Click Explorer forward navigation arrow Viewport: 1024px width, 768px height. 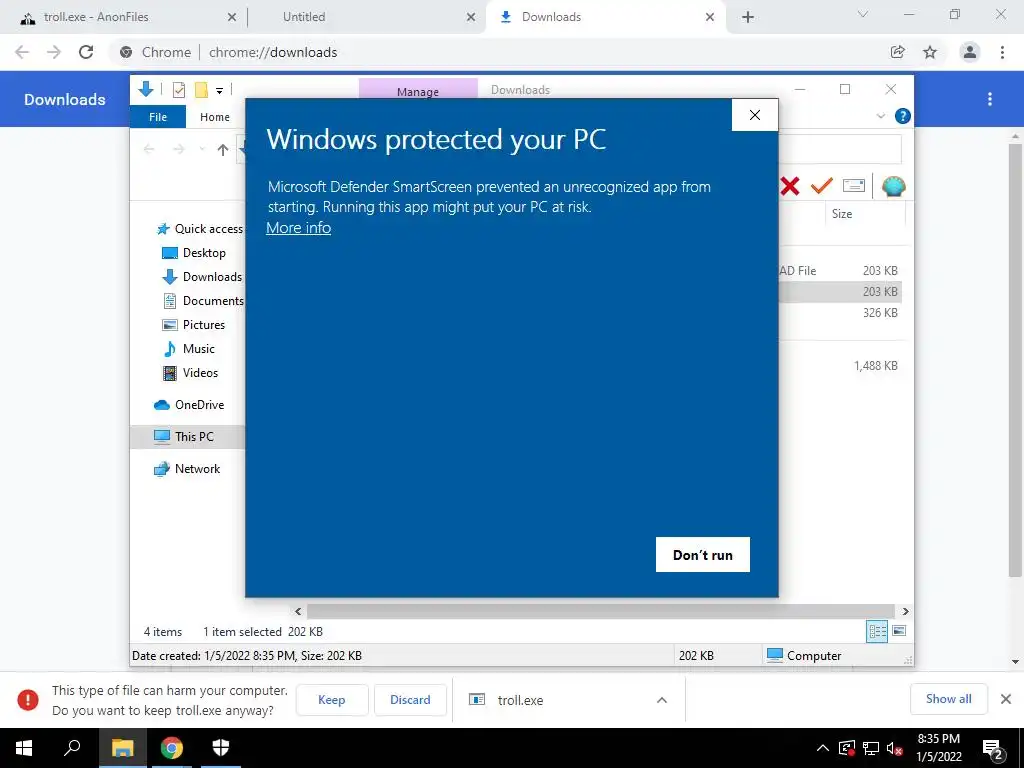[178, 150]
